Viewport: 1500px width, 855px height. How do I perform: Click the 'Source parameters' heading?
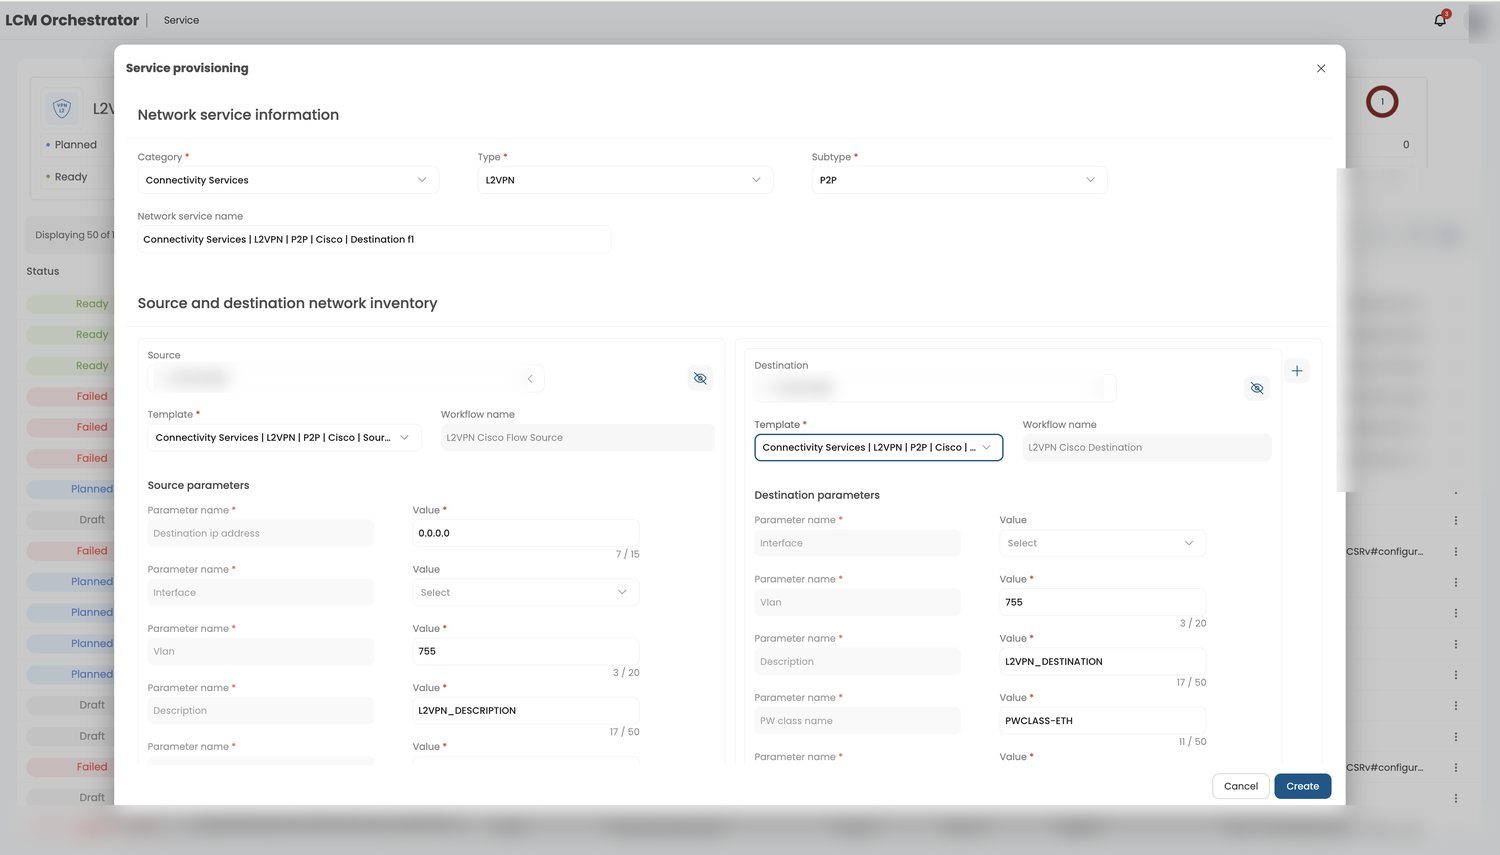pyautogui.click(x=198, y=485)
